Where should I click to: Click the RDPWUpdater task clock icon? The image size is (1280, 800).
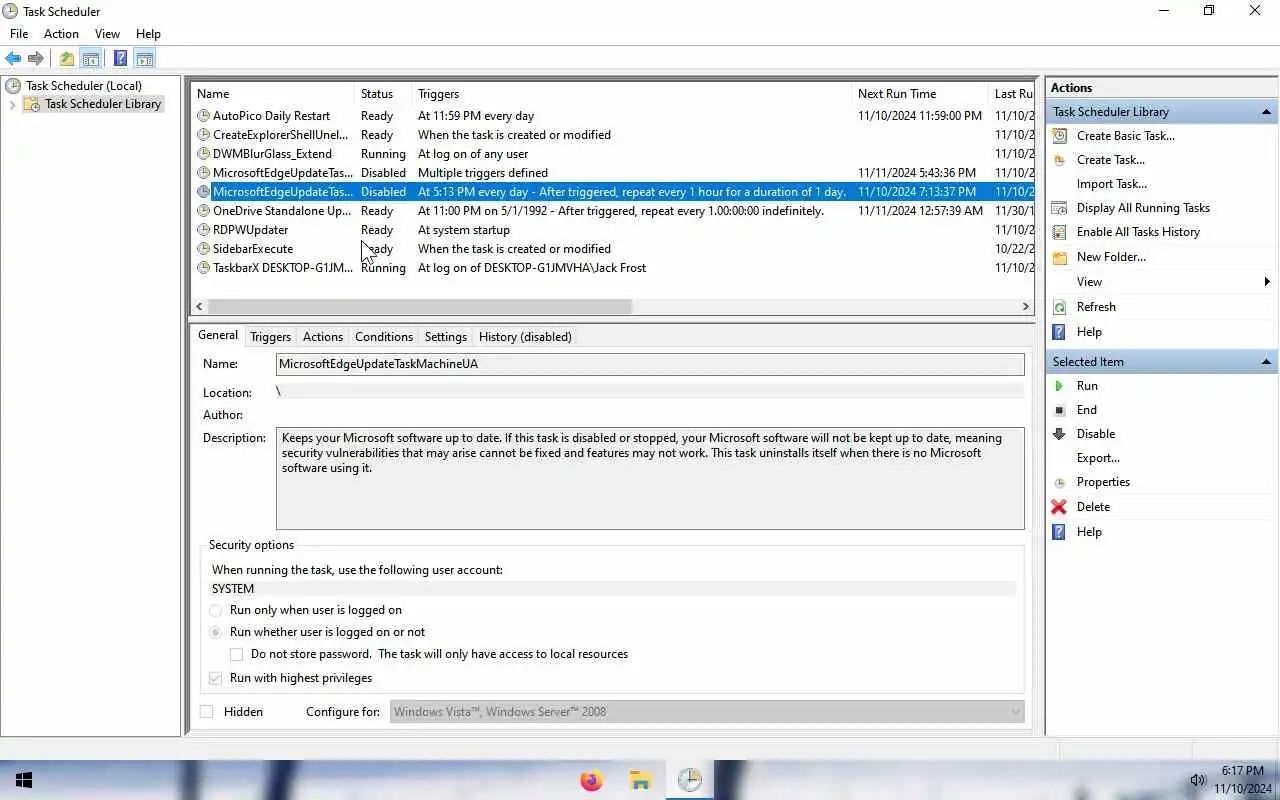[204, 230]
